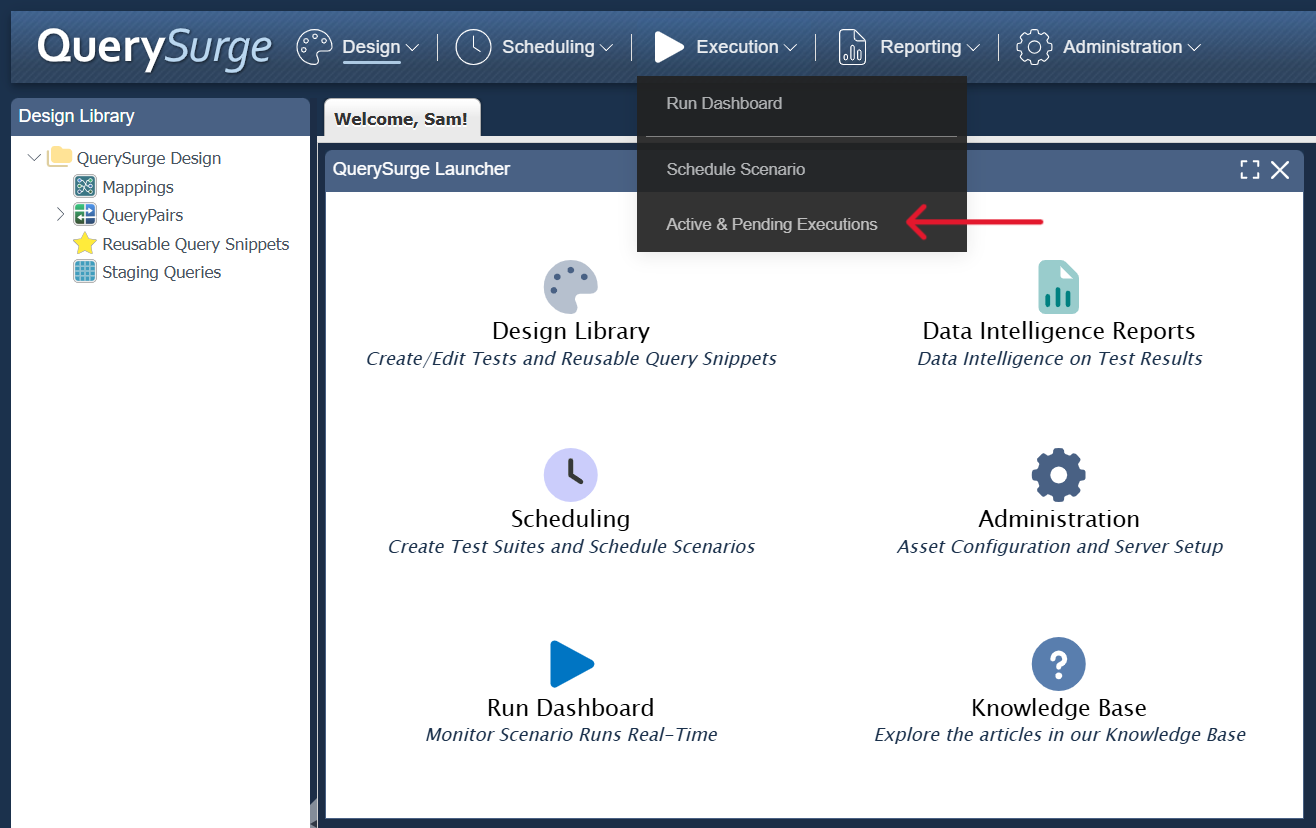Open the Administration menu dropdown arrow
The height and width of the screenshot is (828, 1316).
pos(1193,47)
